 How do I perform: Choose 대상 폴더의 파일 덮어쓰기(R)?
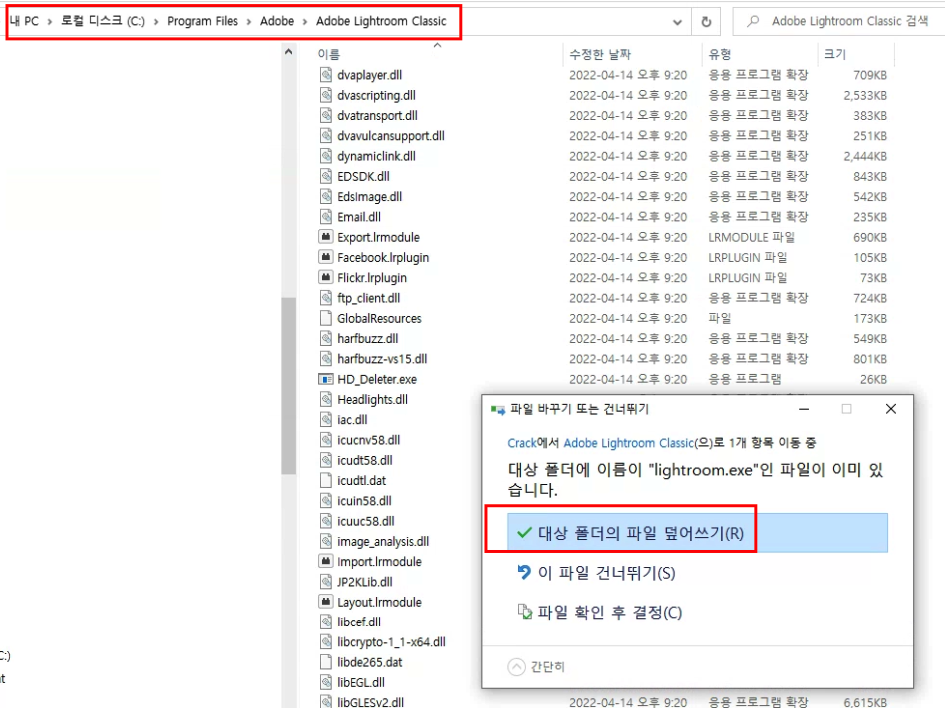697,533
